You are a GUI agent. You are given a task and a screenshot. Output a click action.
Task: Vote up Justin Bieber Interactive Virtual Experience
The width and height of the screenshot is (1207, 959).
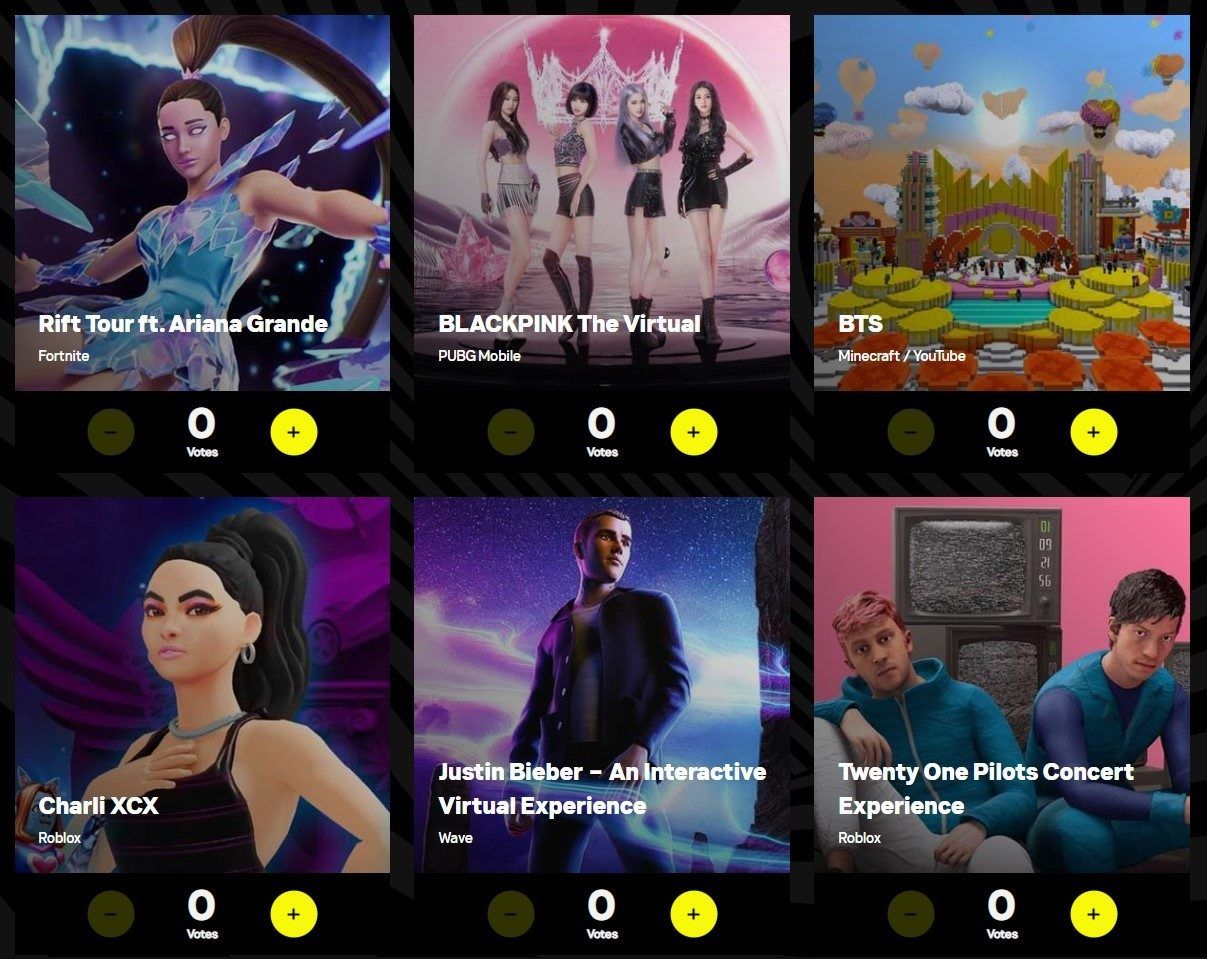(x=693, y=914)
